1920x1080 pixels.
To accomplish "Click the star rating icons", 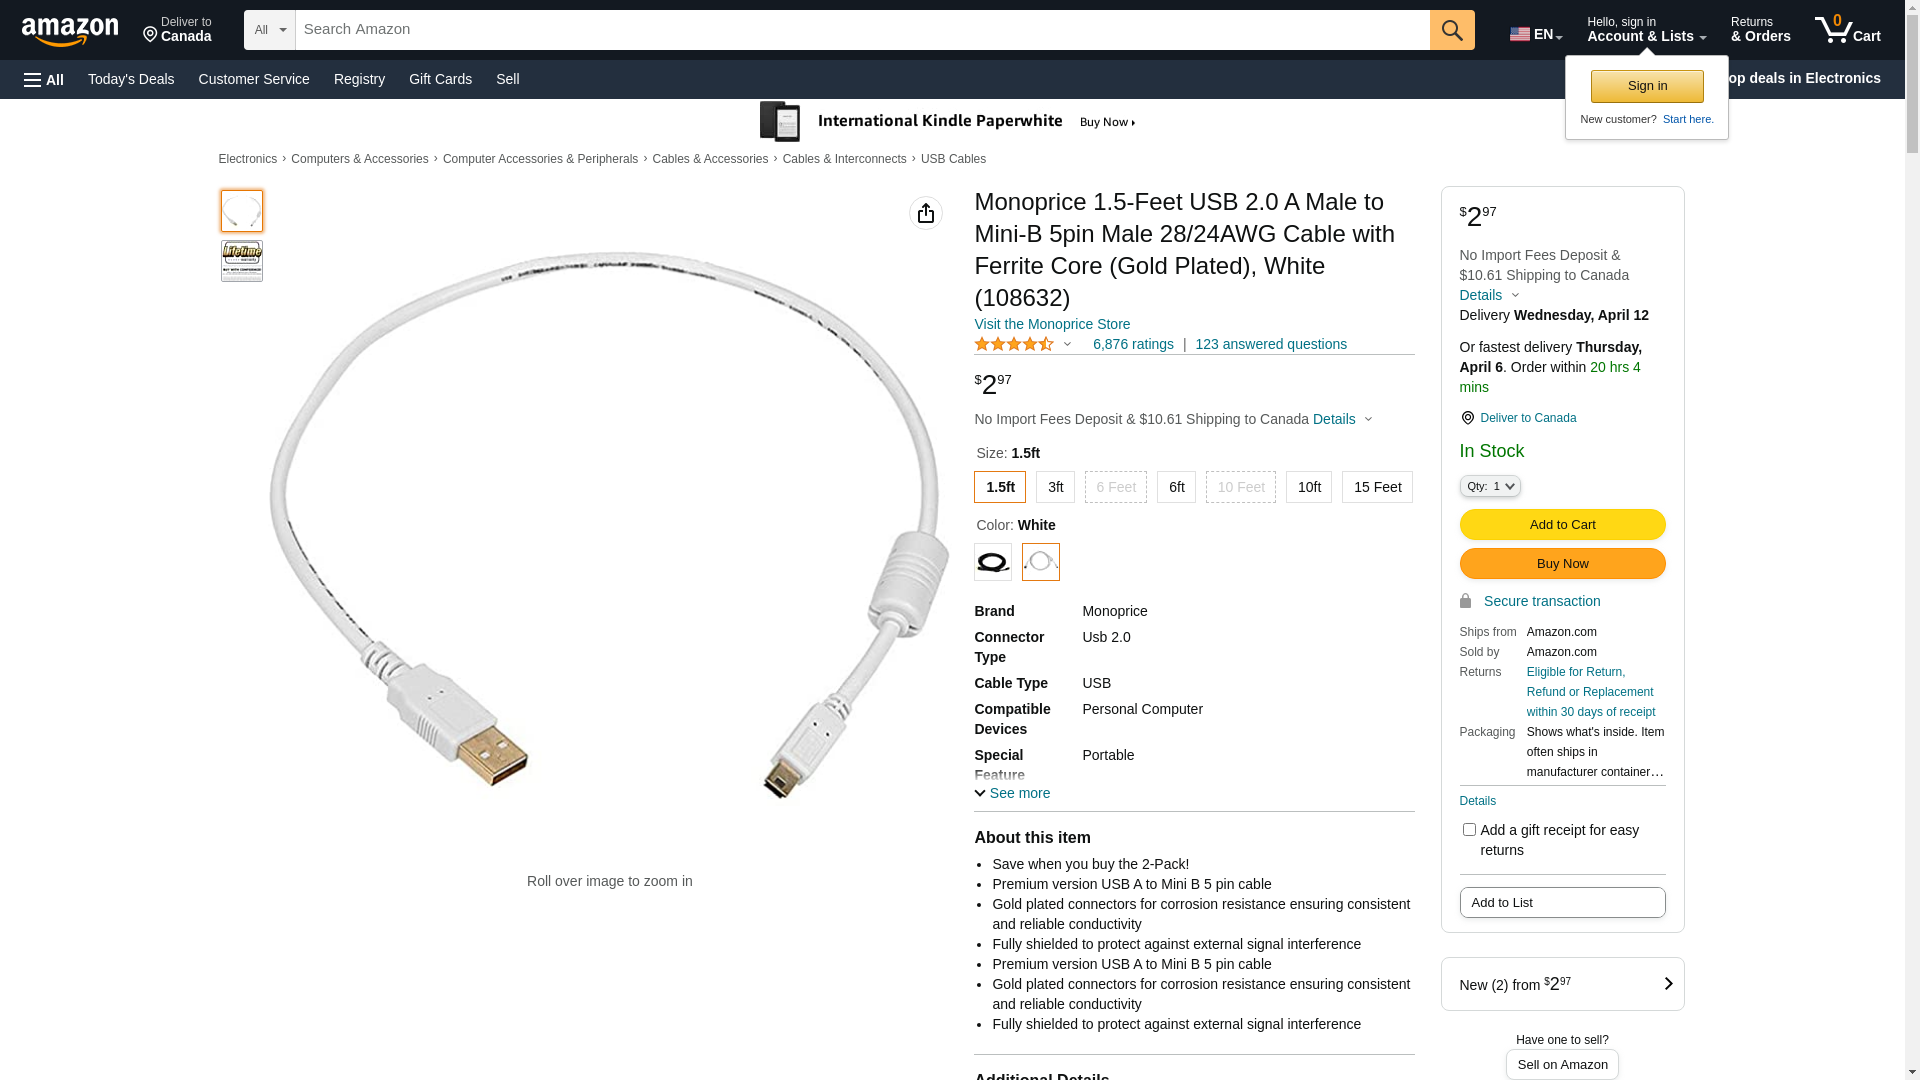I will pyautogui.click(x=1014, y=344).
